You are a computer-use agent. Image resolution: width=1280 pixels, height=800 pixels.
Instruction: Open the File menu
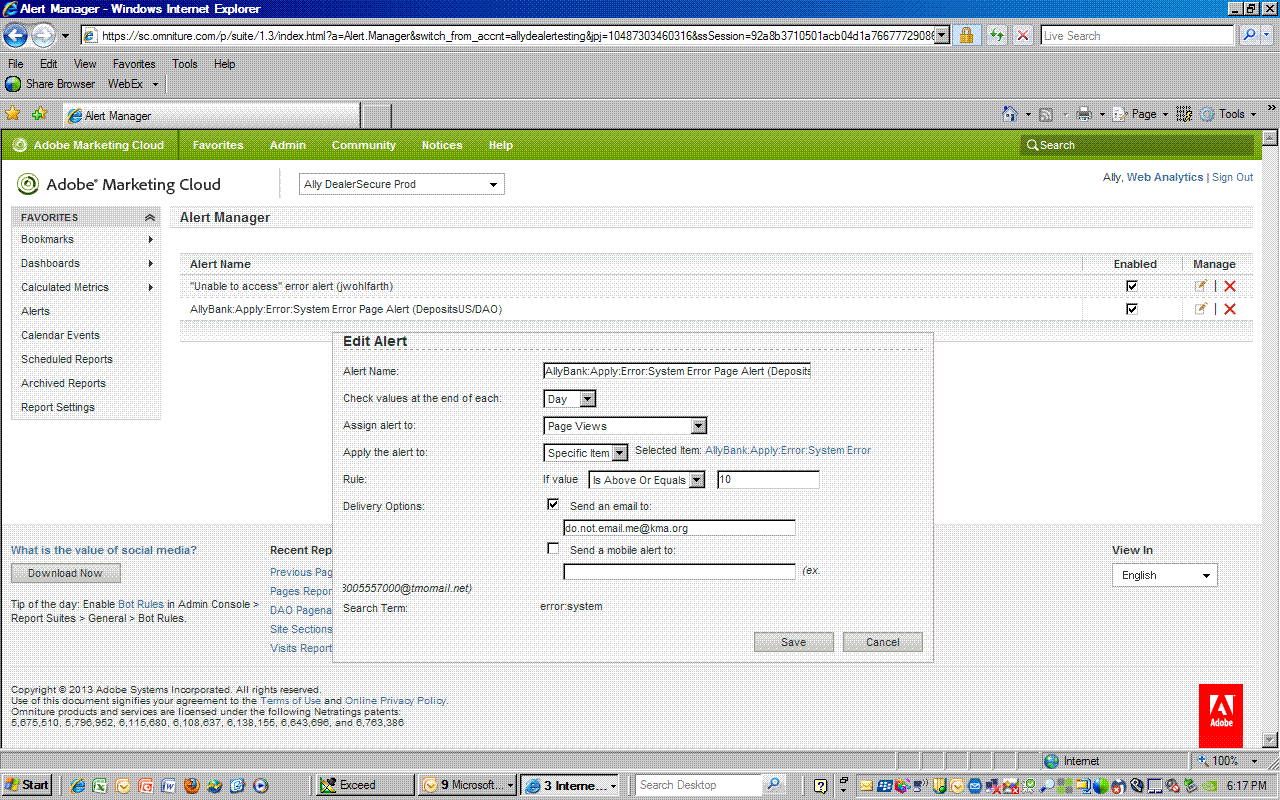pos(16,64)
